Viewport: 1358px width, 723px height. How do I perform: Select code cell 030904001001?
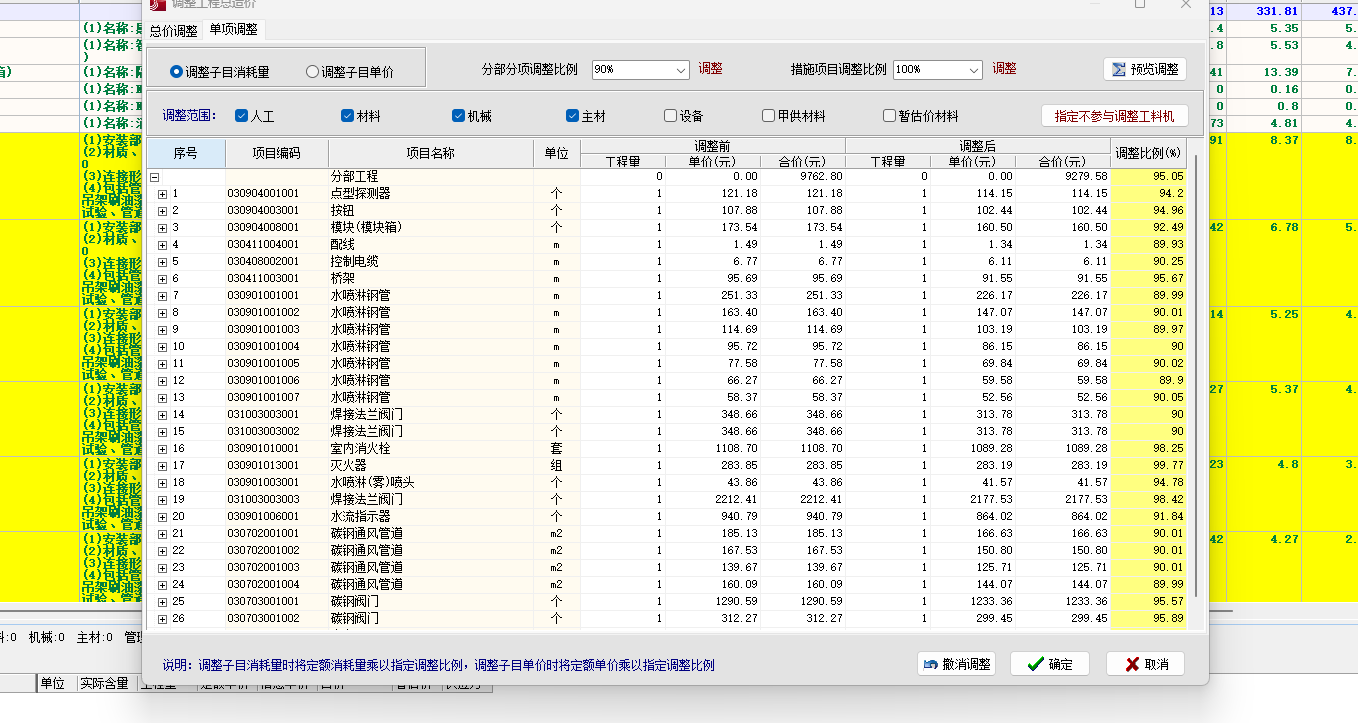(276, 194)
